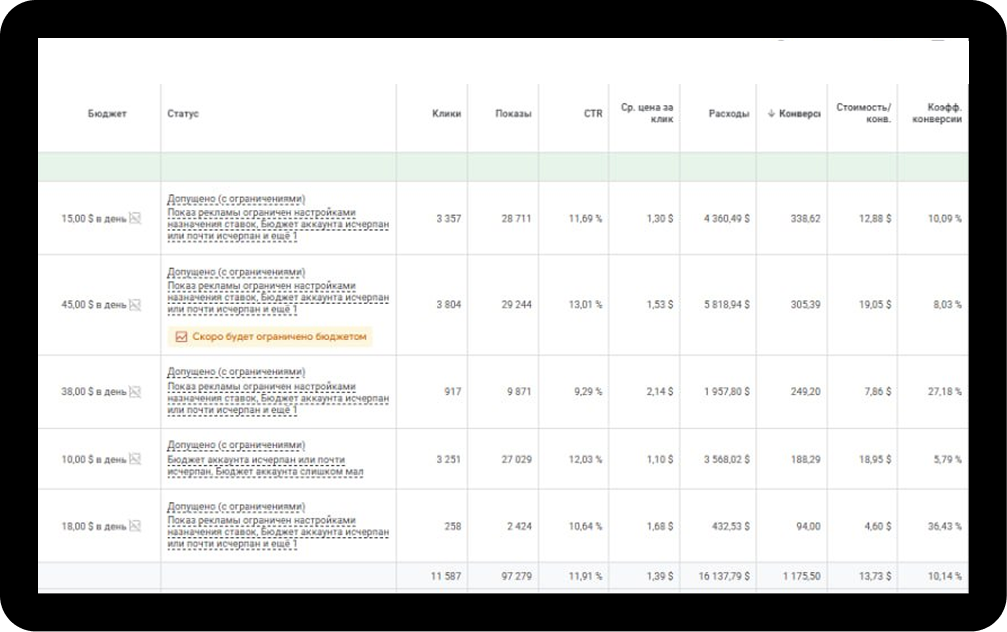Edit the 38,00 $ в день budget value
This screenshot has height=632, width=1007.
pyautogui.click(x=94, y=392)
